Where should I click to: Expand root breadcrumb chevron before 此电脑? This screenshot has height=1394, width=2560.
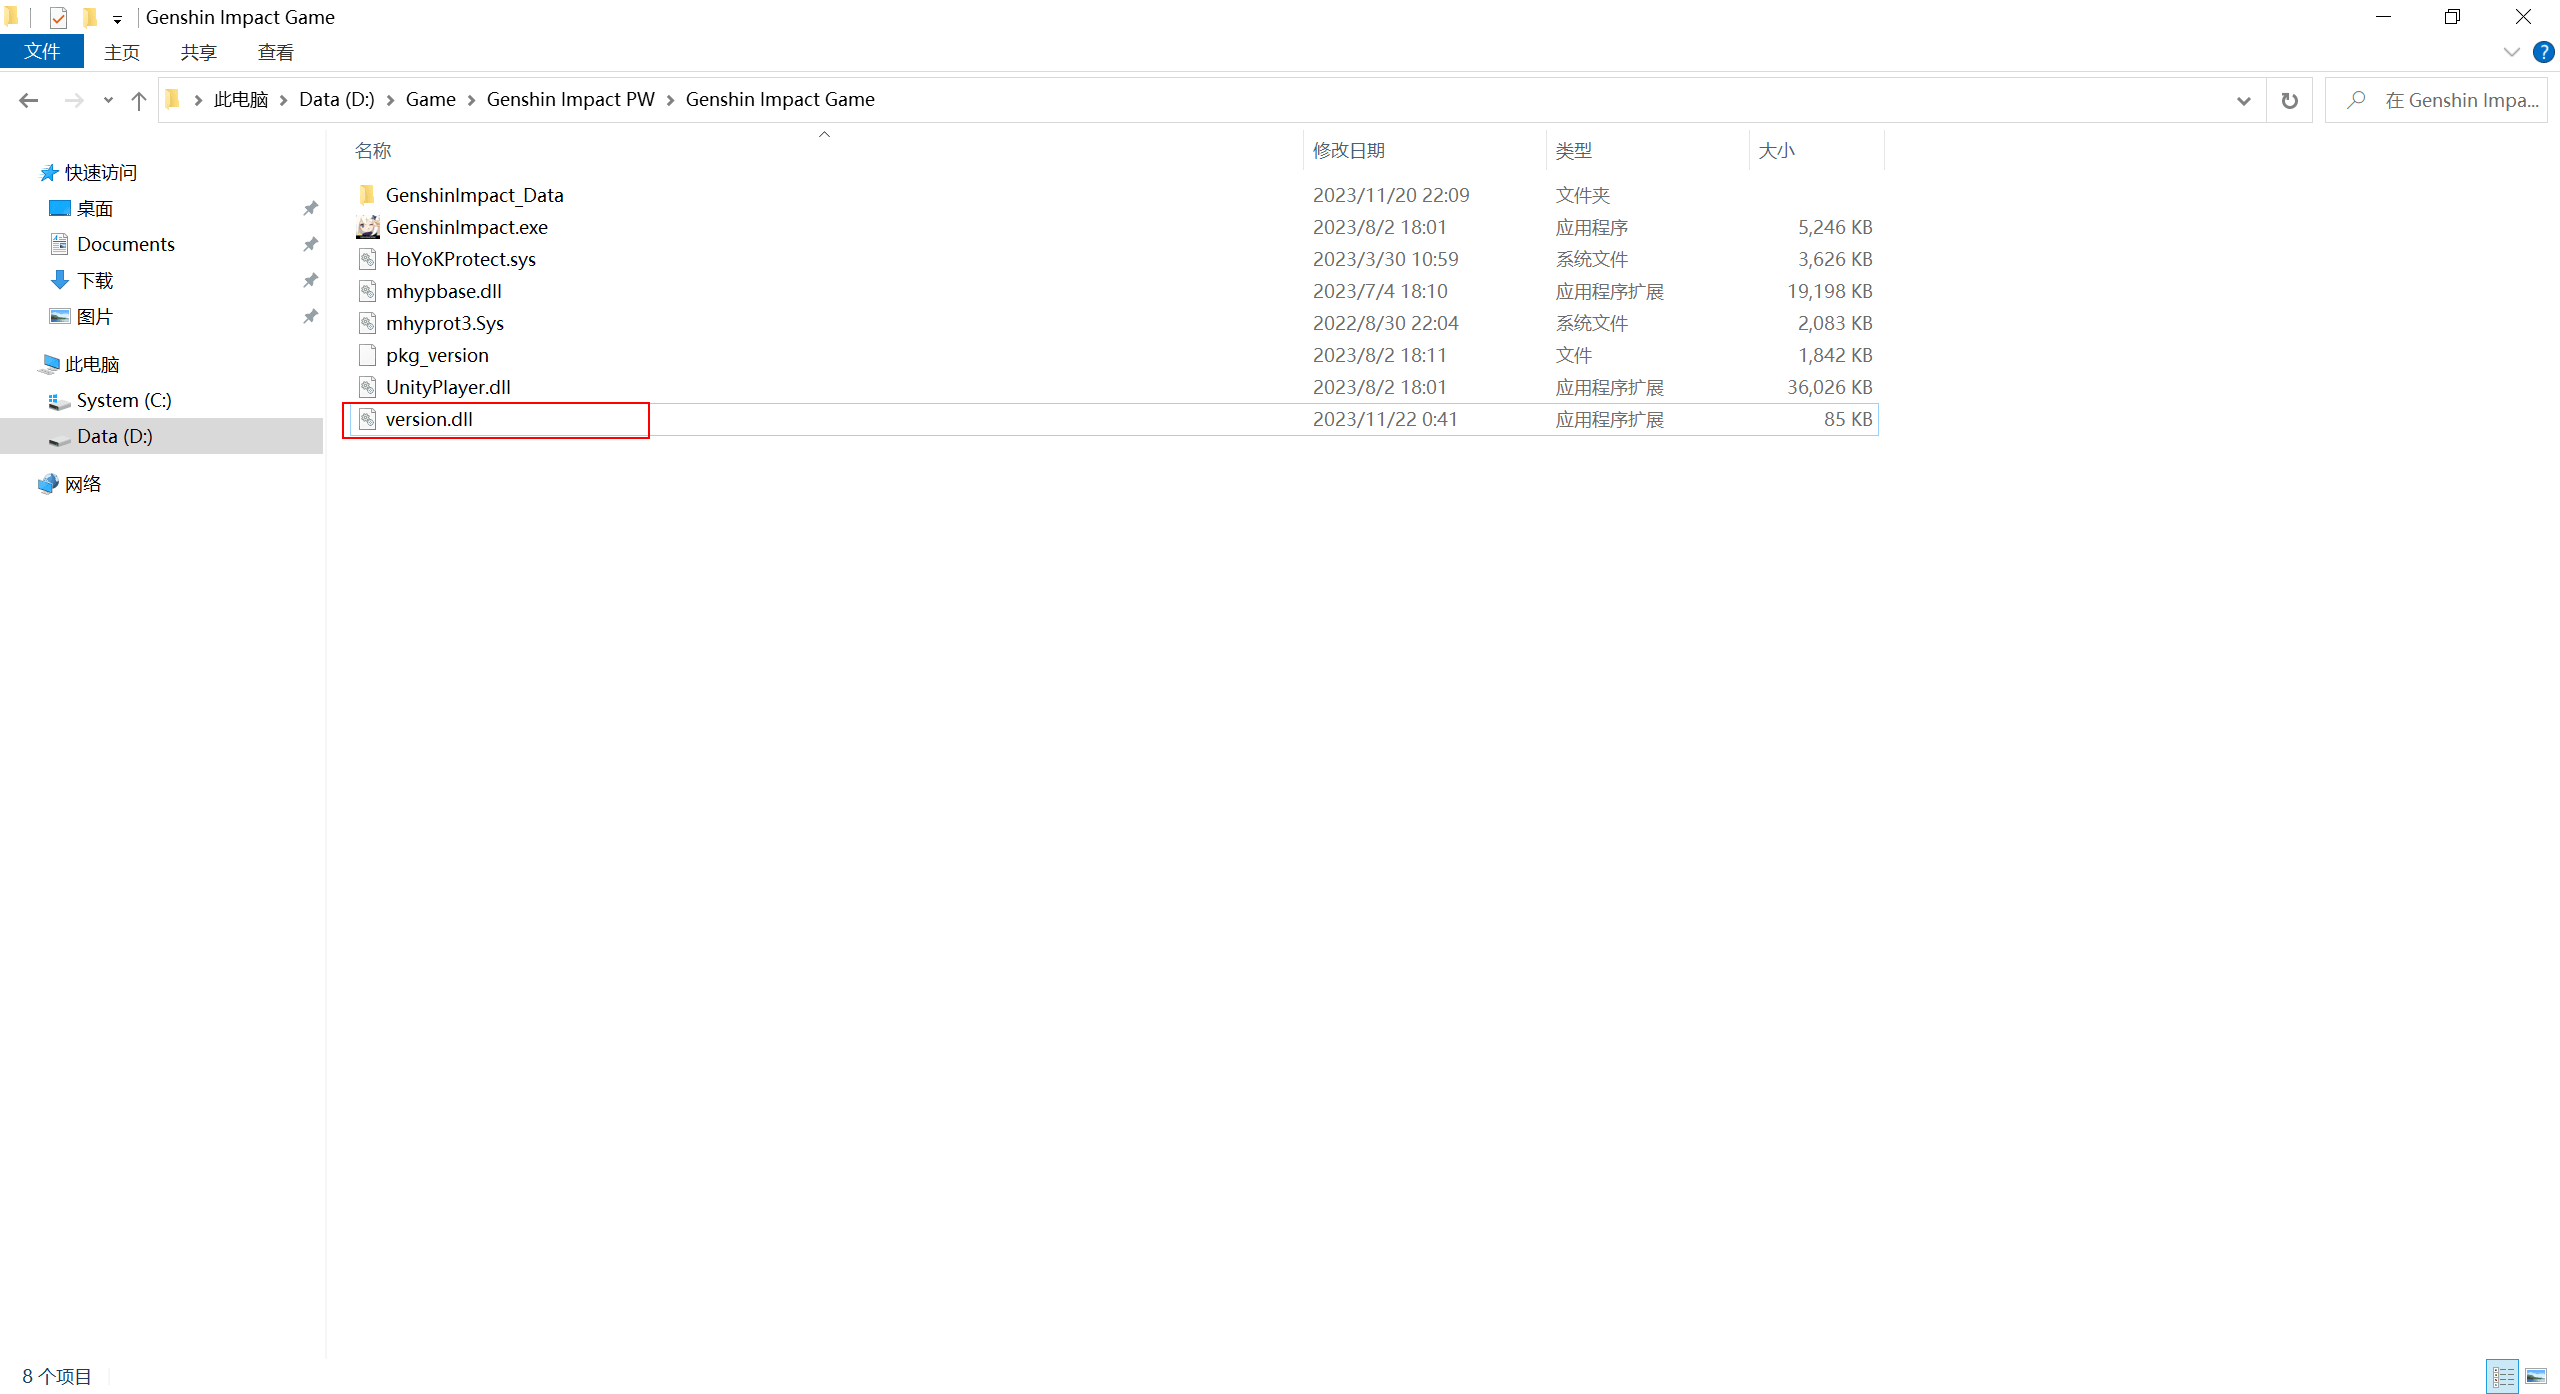pyautogui.click(x=198, y=100)
